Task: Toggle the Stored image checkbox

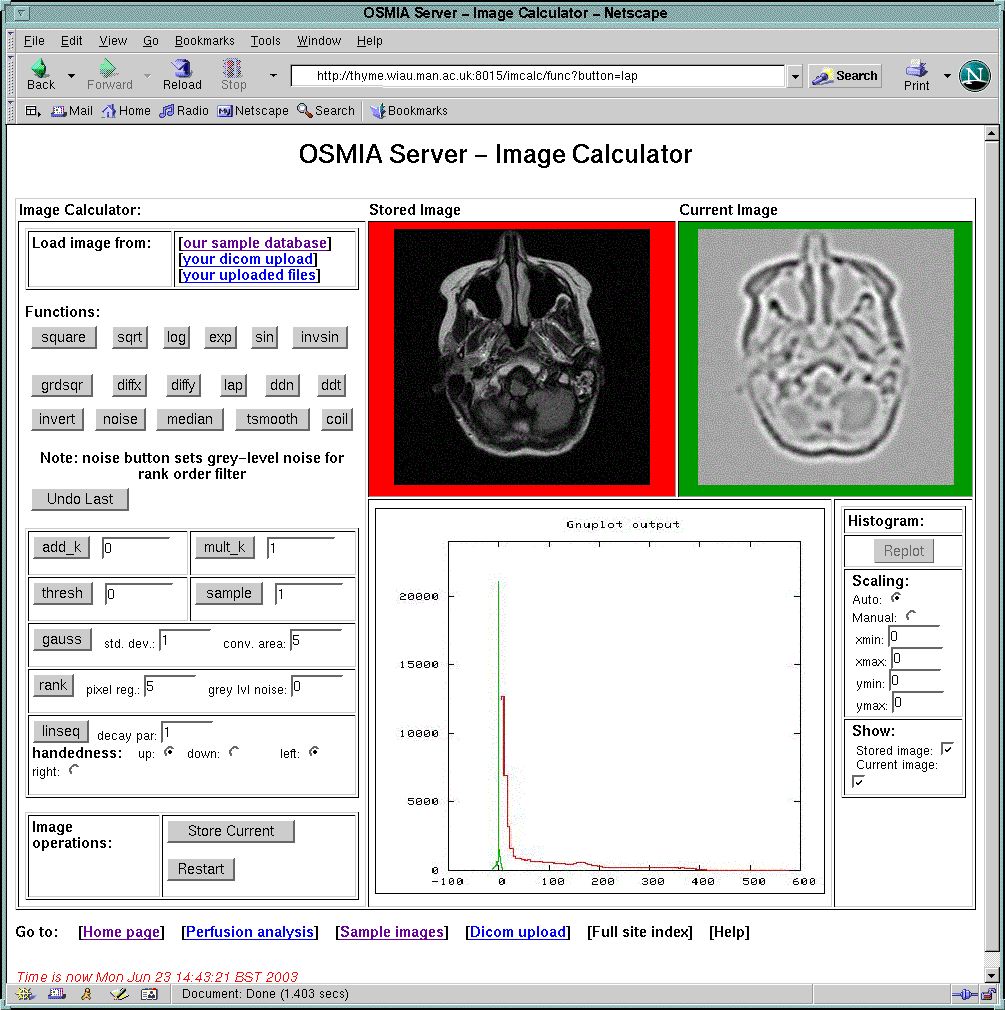Action: (x=947, y=749)
